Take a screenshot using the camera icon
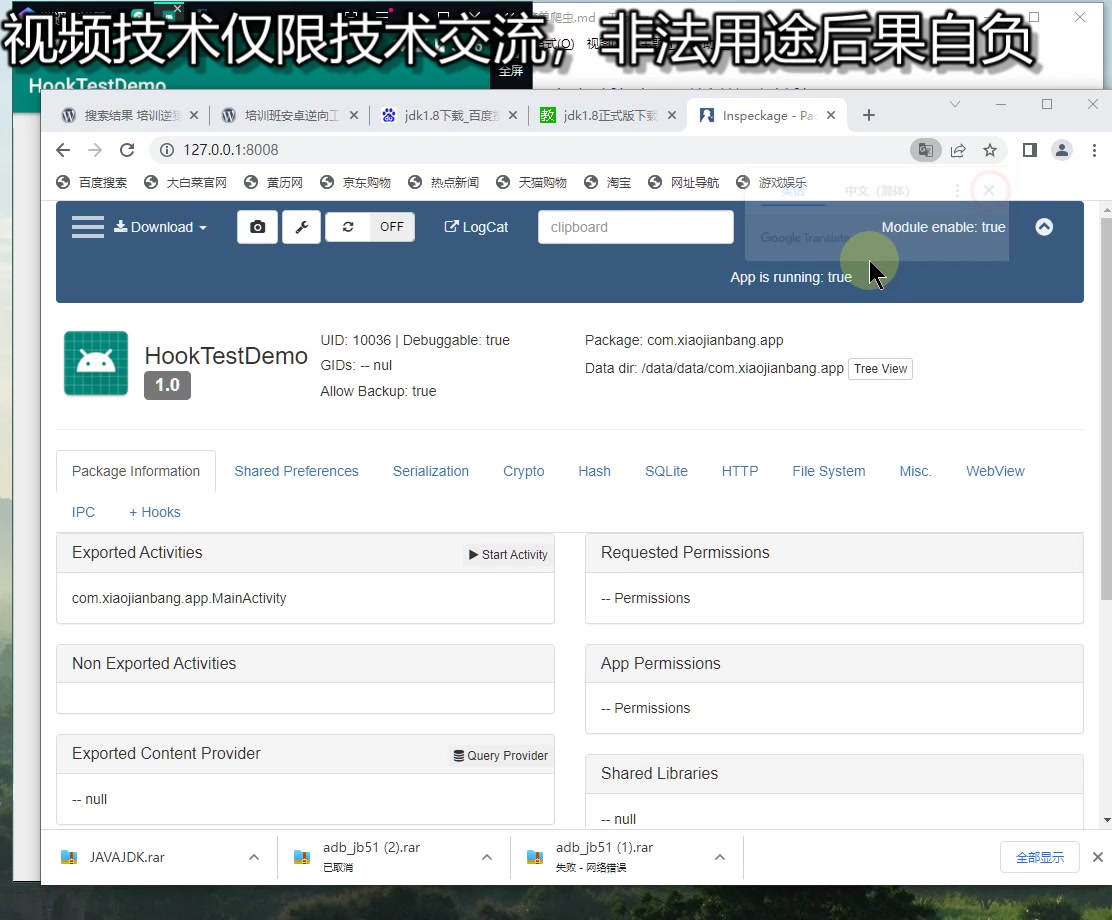The width and height of the screenshot is (1112, 920). point(257,227)
